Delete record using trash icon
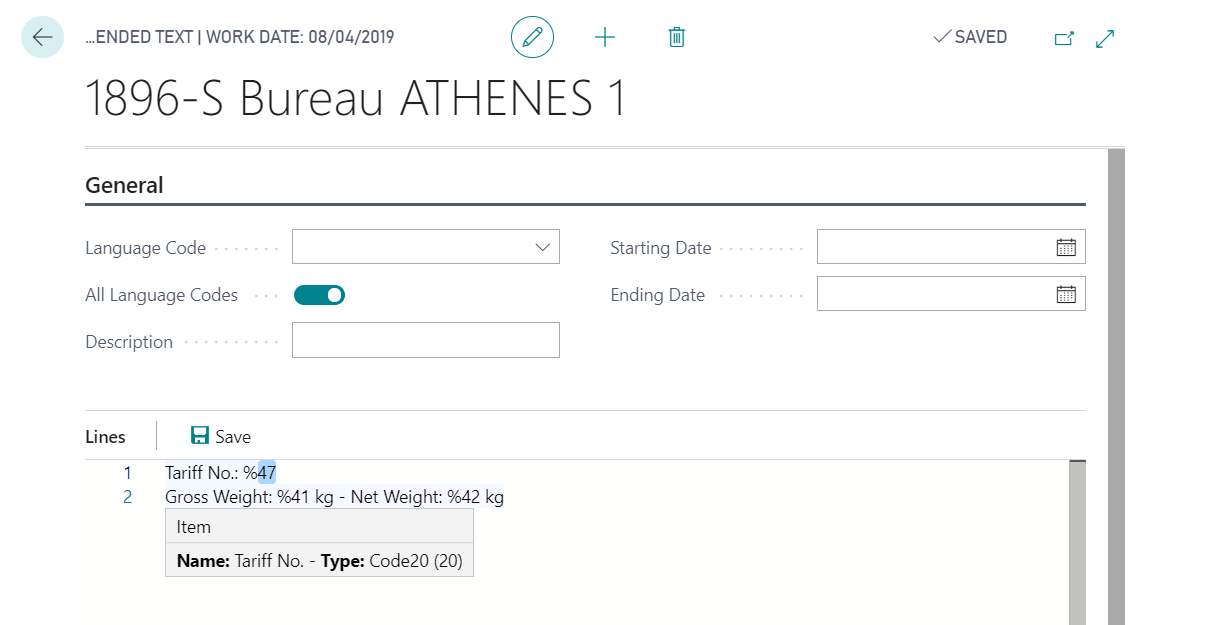Screen dimensions: 1208x625 [x=677, y=37]
